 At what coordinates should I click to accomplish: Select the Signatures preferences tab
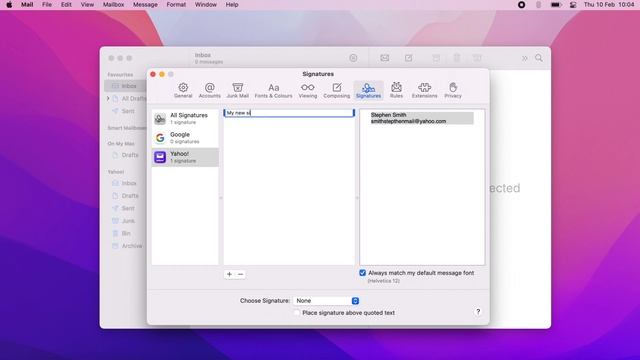click(x=368, y=90)
